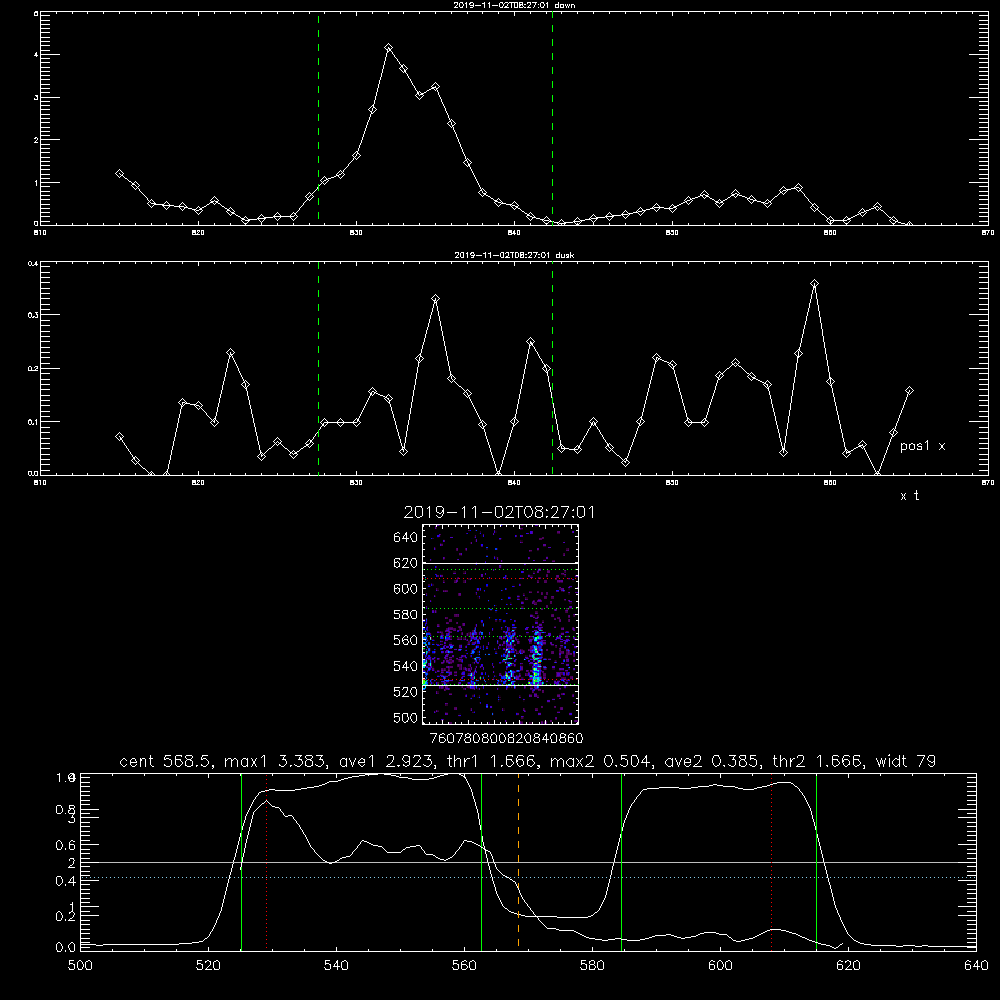Screen dimensions: 1000x1000
Task: Click the upper white line at 620 in spectrogram
Action: pos(501,563)
